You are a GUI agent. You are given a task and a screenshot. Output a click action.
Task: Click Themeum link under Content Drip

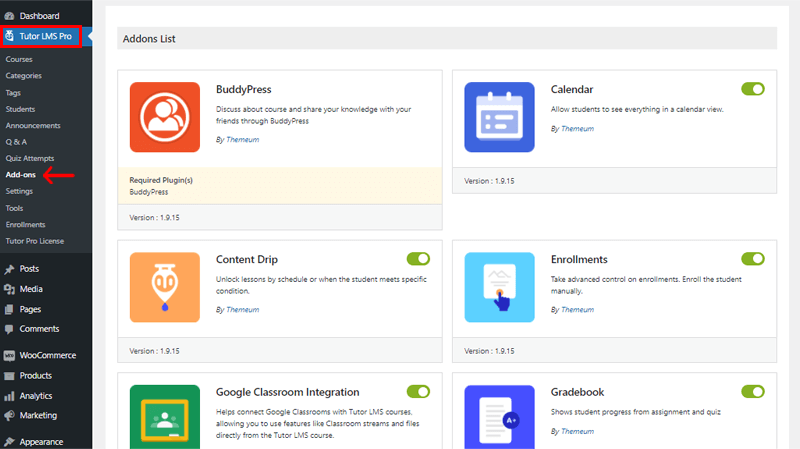(x=242, y=310)
